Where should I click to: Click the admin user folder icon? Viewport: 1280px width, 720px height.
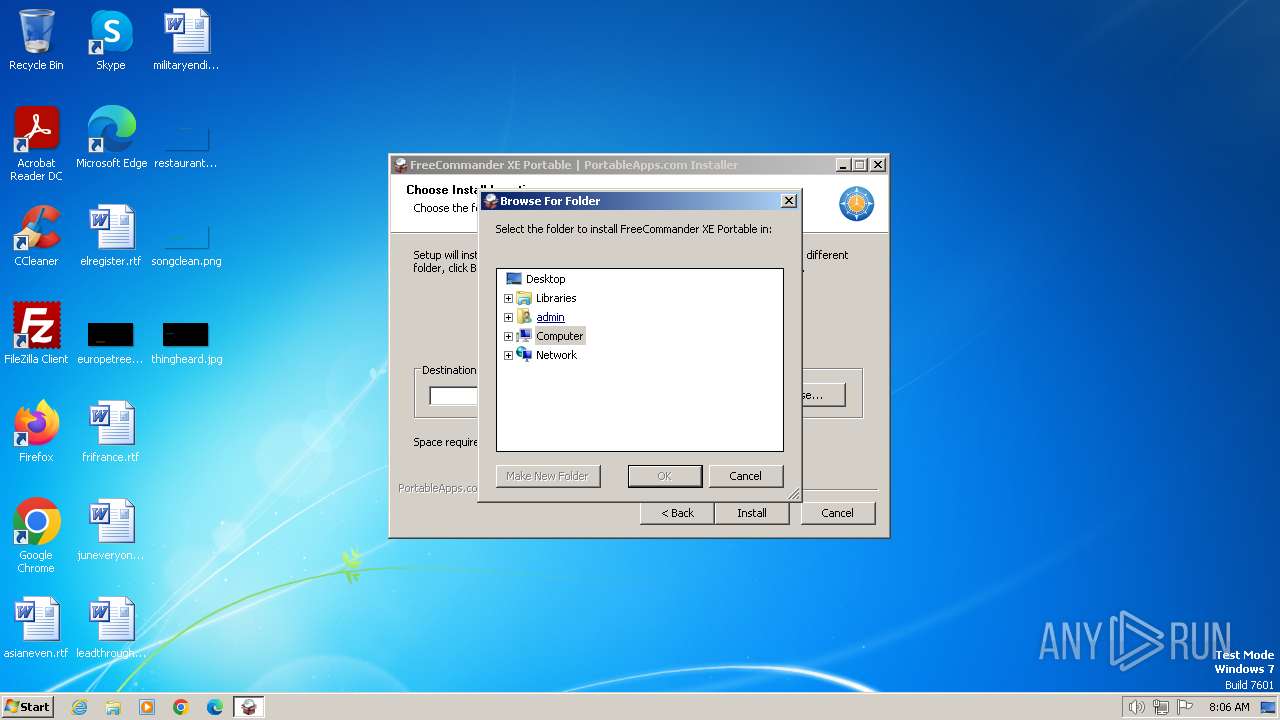click(x=524, y=317)
